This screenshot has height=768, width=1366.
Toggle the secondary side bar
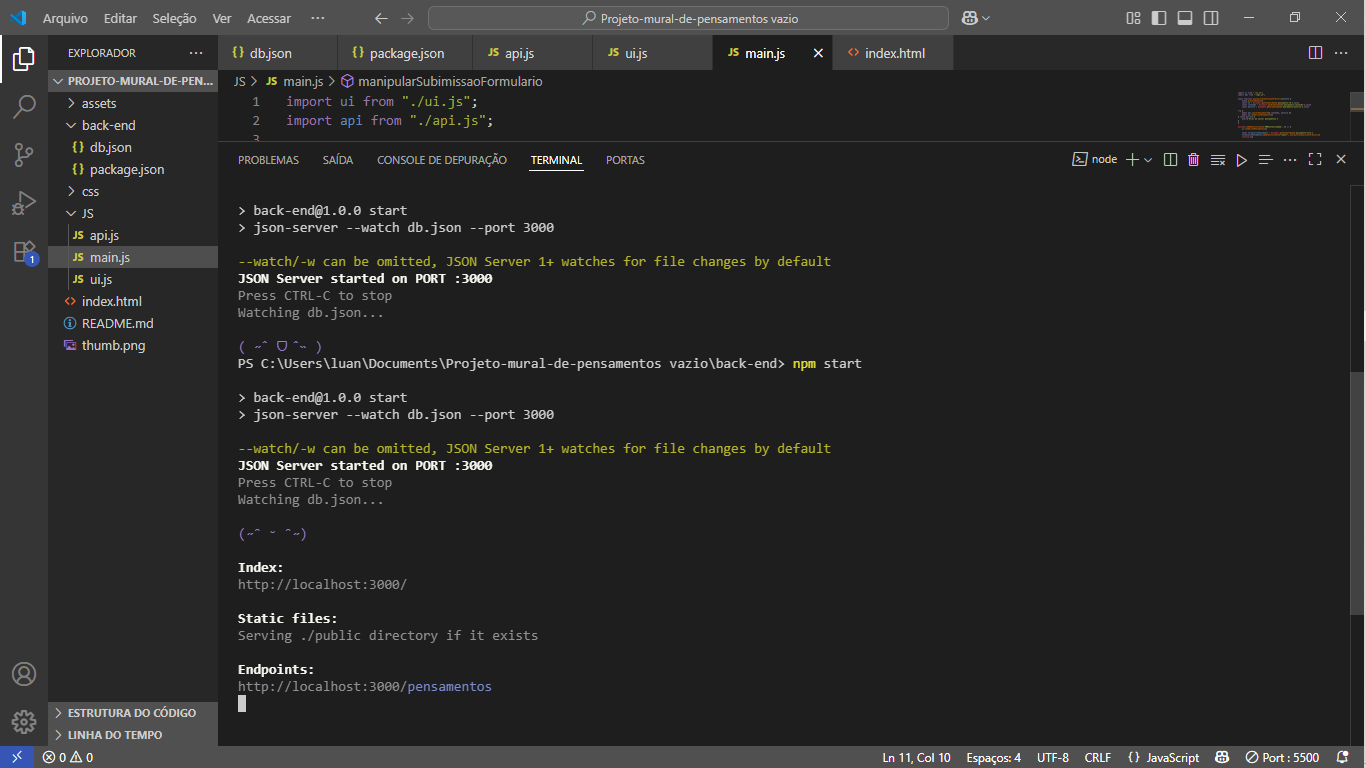[1211, 18]
